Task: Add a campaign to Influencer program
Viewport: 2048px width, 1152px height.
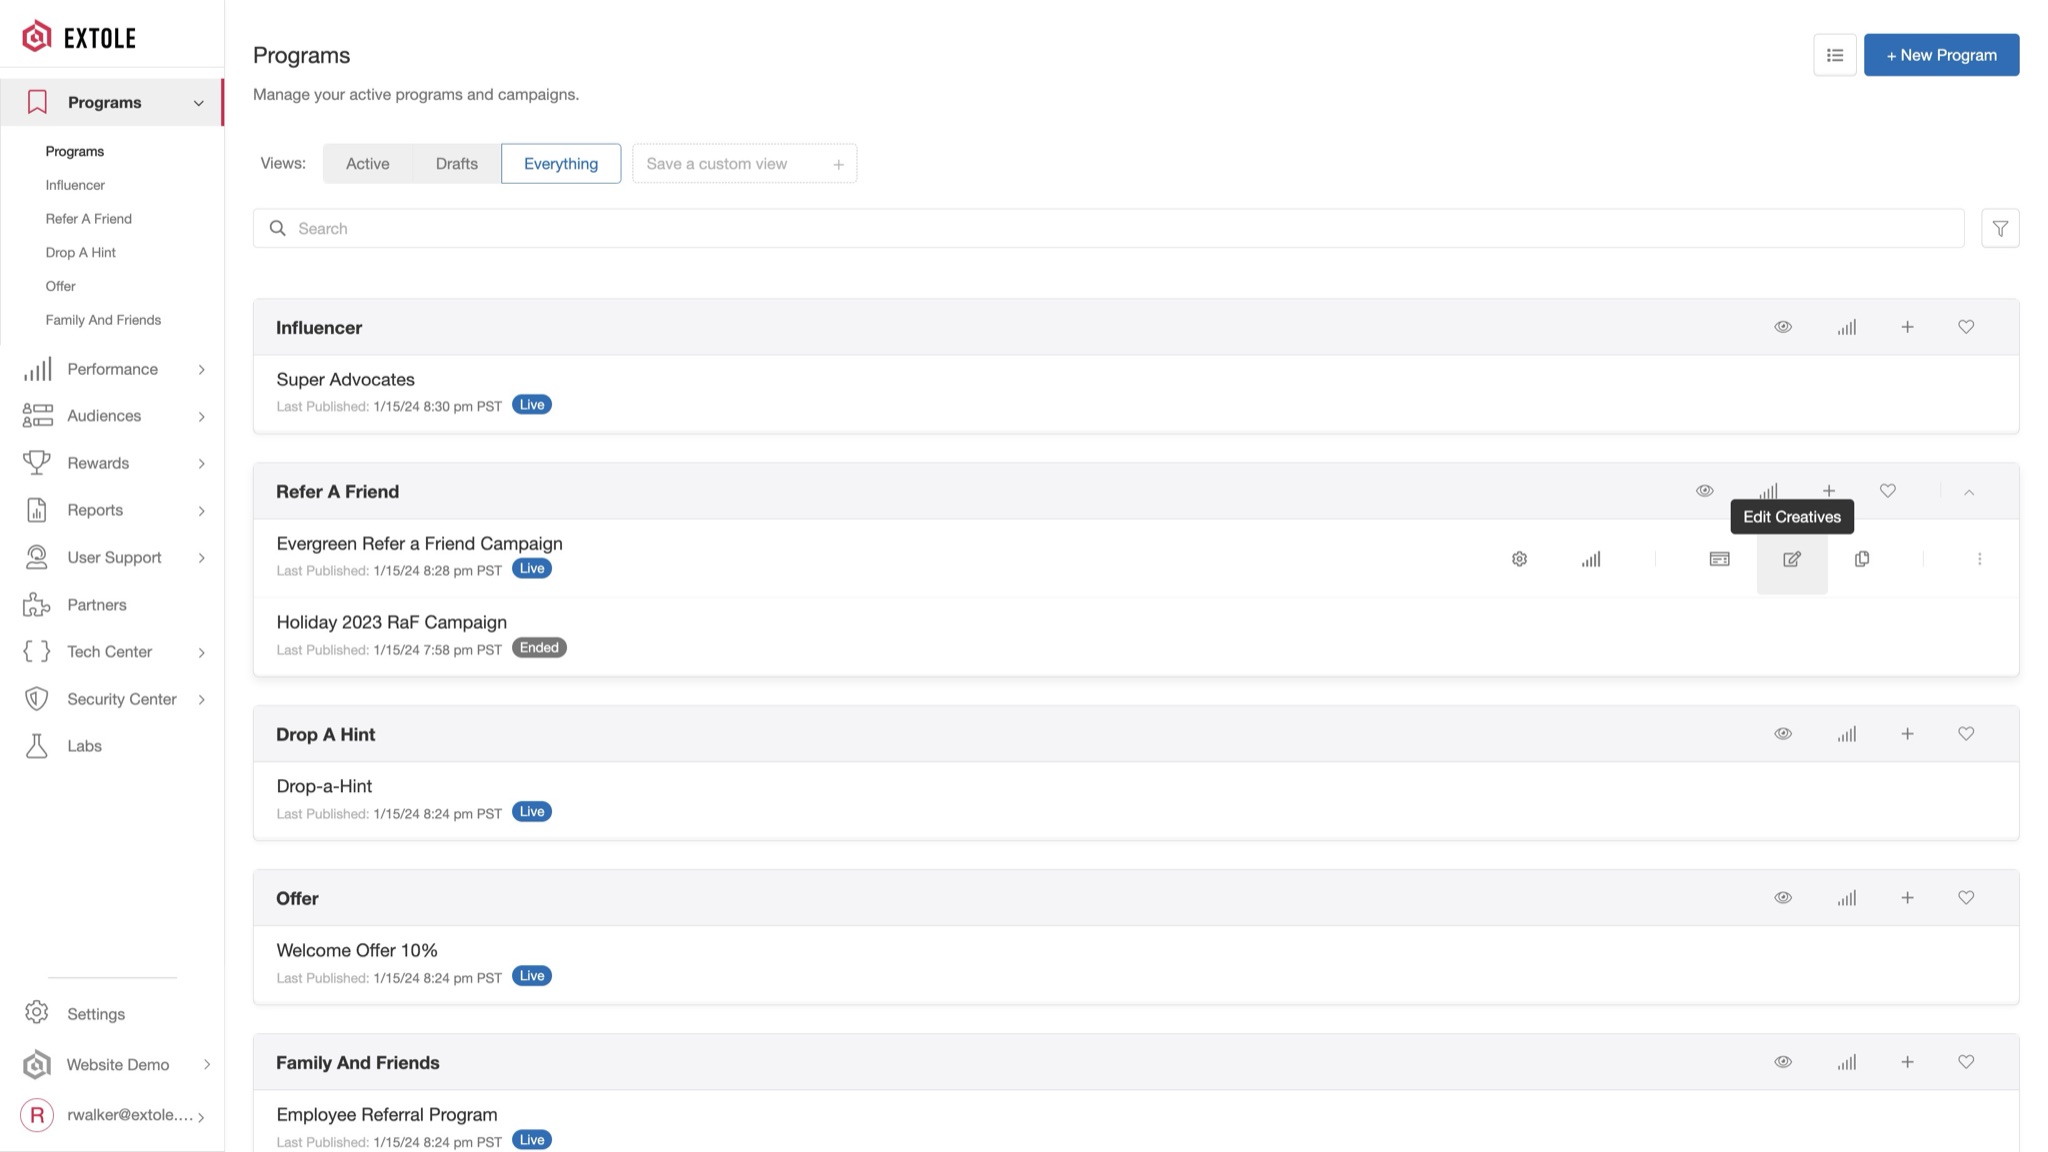Action: point(1907,327)
